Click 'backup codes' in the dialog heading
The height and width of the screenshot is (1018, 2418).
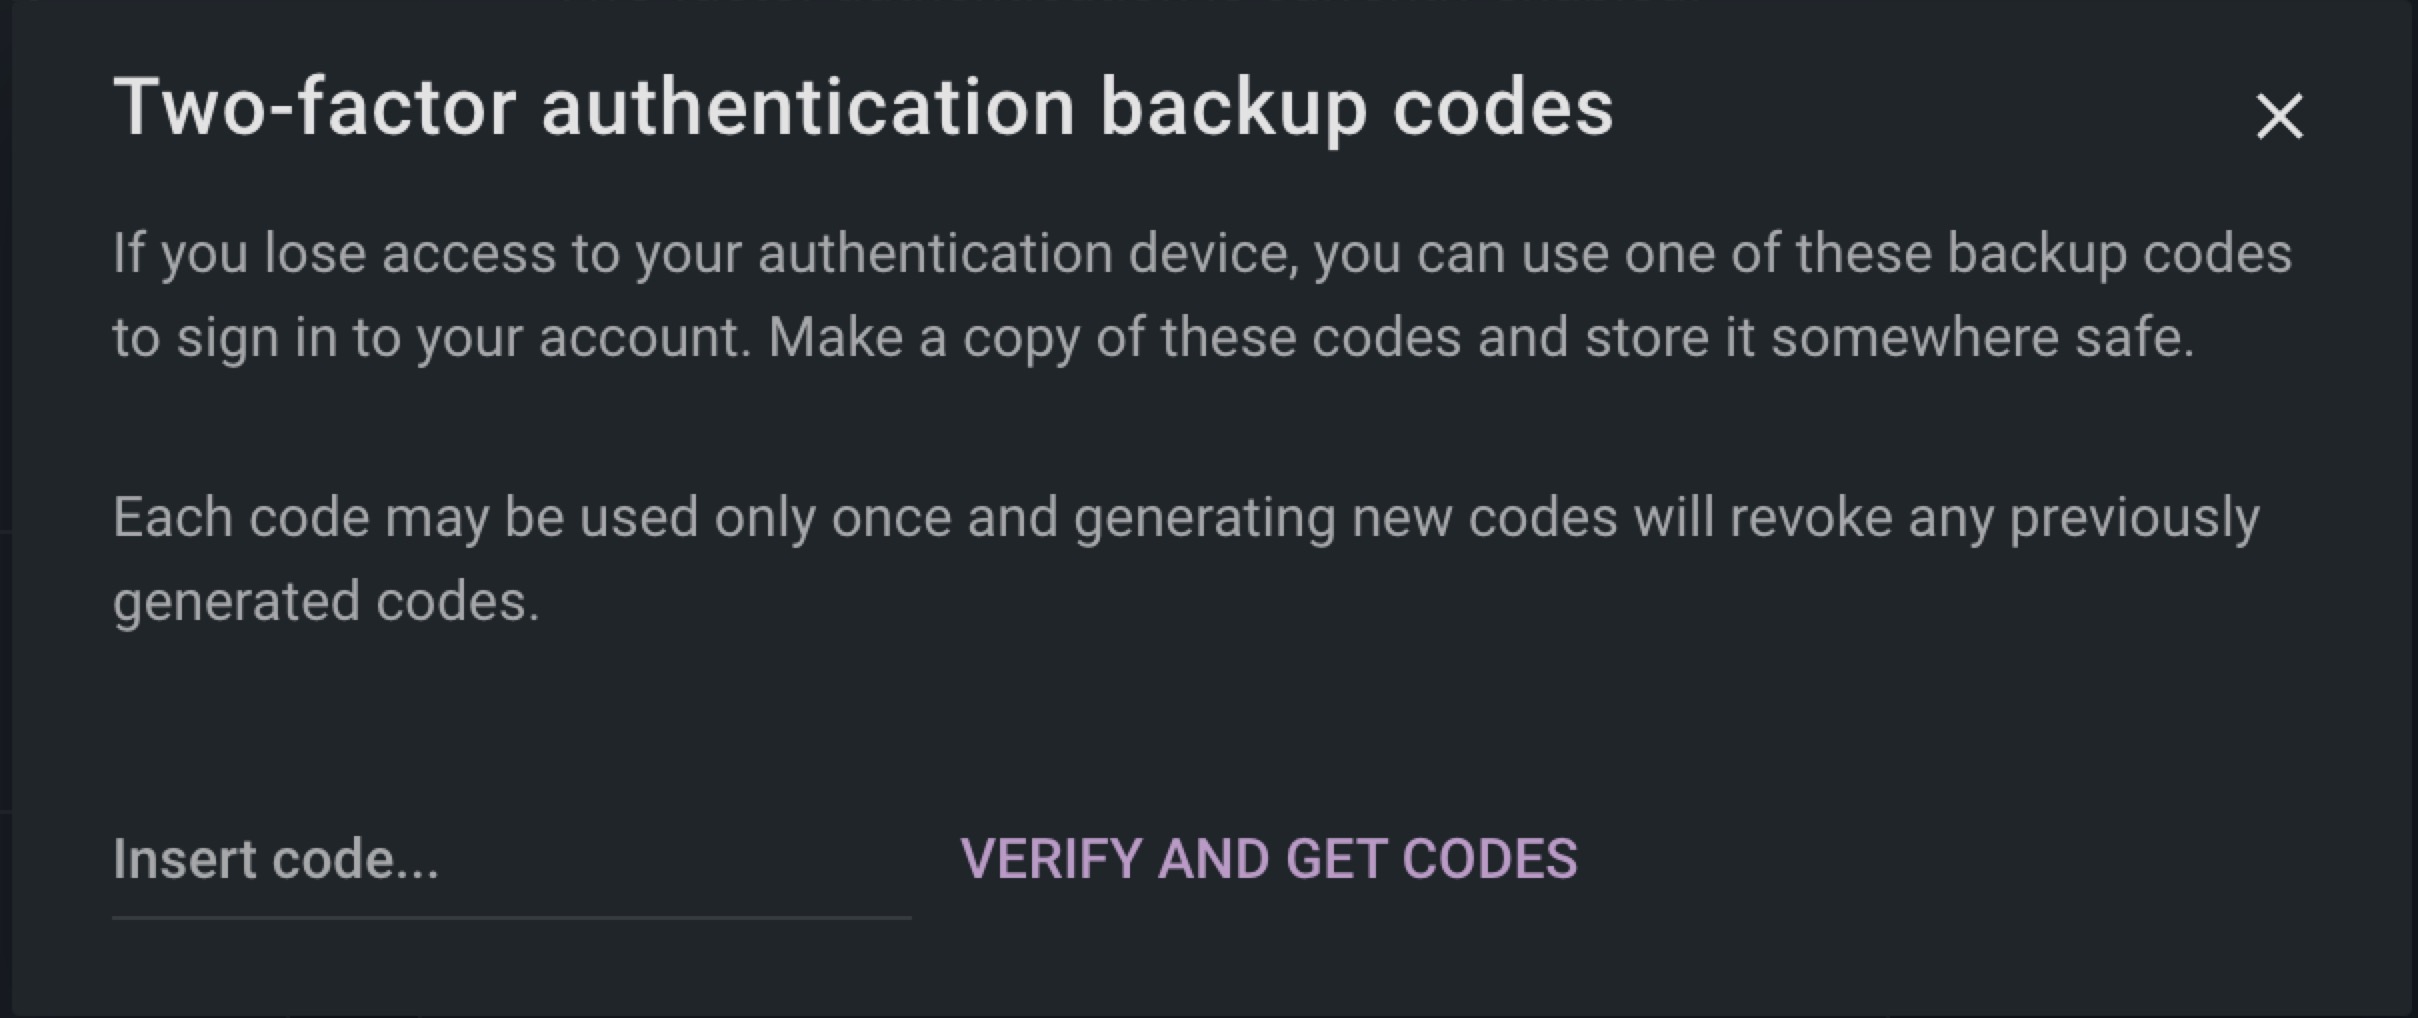point(1356,106)
